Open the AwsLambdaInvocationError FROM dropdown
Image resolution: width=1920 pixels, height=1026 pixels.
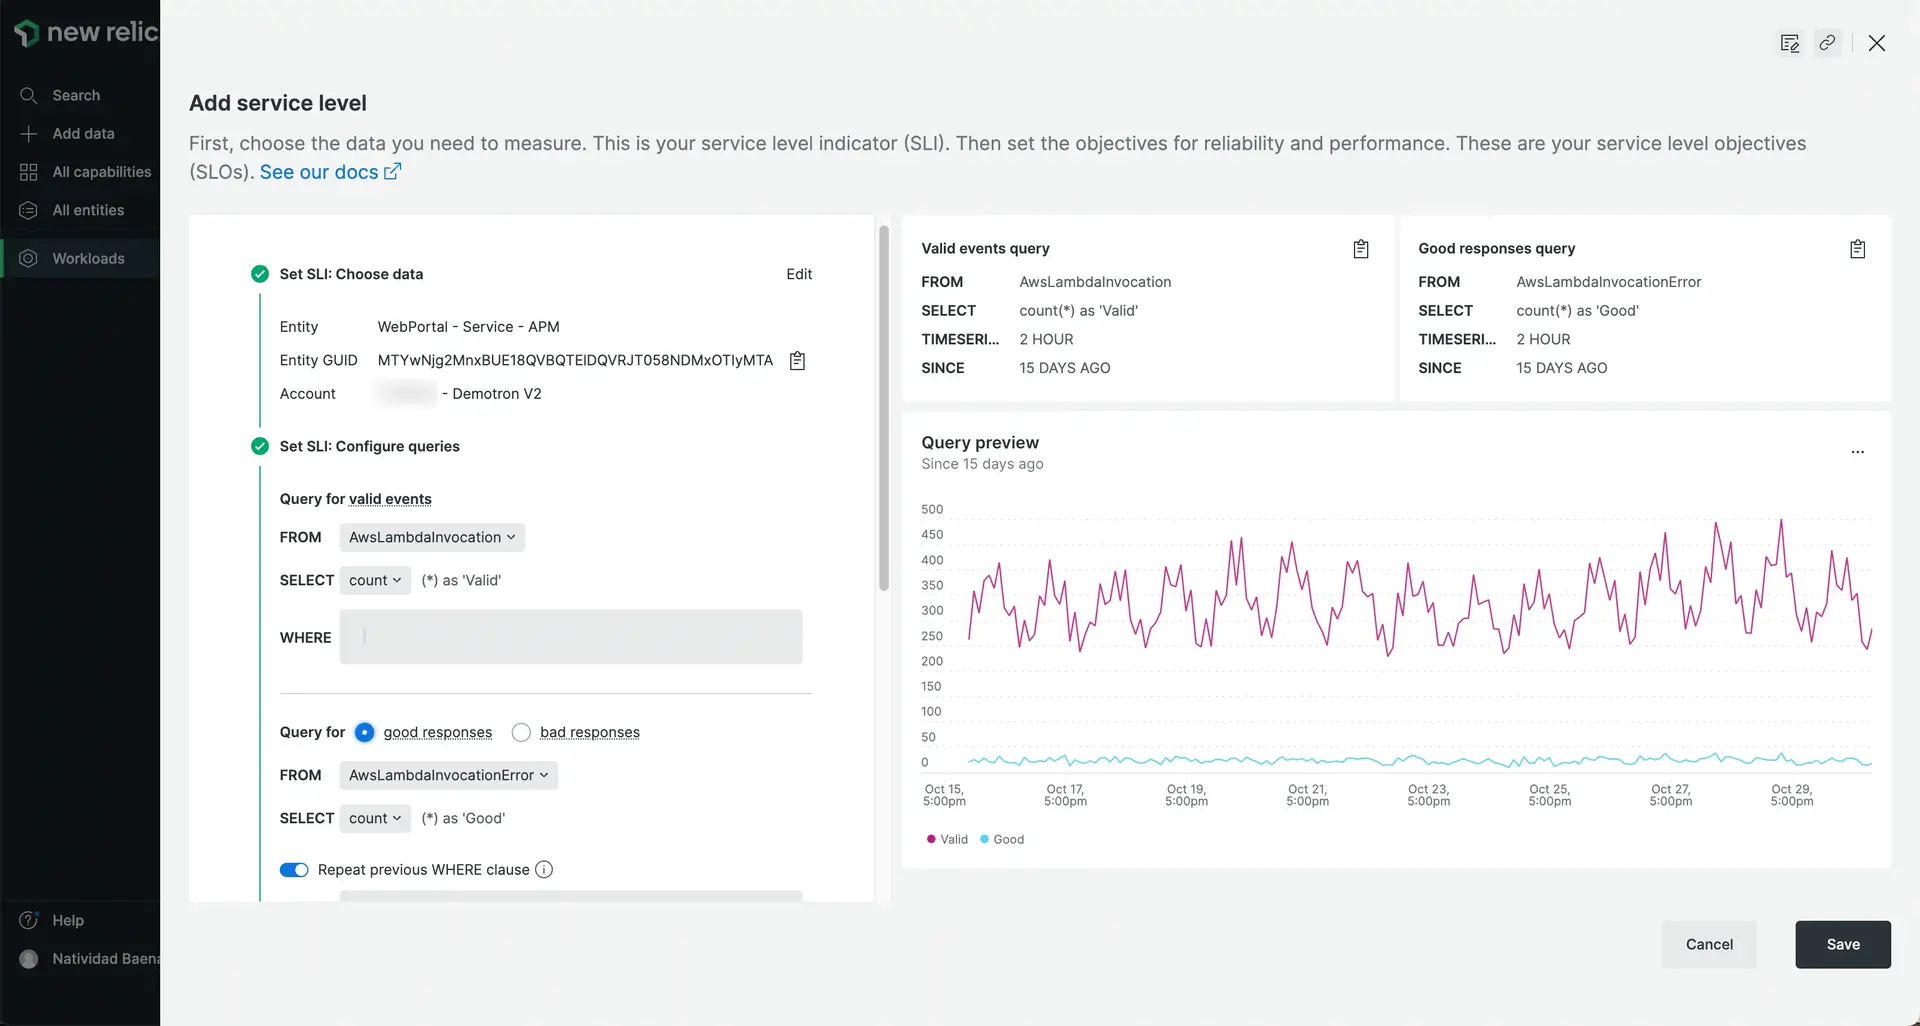(448, 775)
